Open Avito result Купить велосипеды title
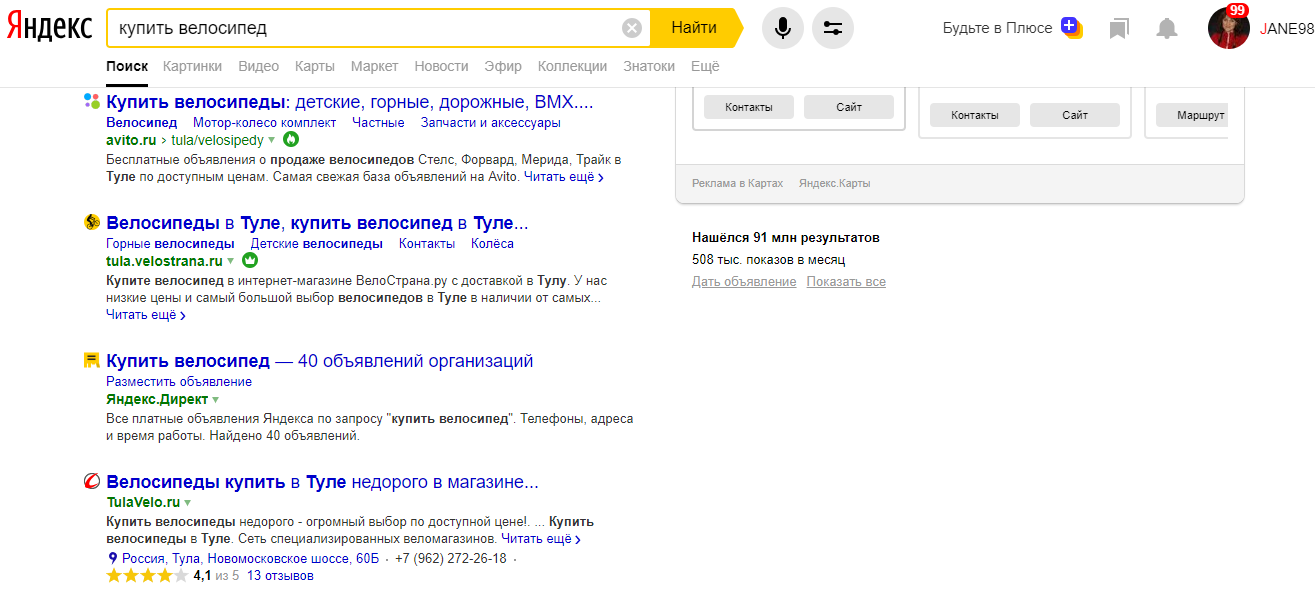Screen dimensions: 1315x596 tap(350, 101)
